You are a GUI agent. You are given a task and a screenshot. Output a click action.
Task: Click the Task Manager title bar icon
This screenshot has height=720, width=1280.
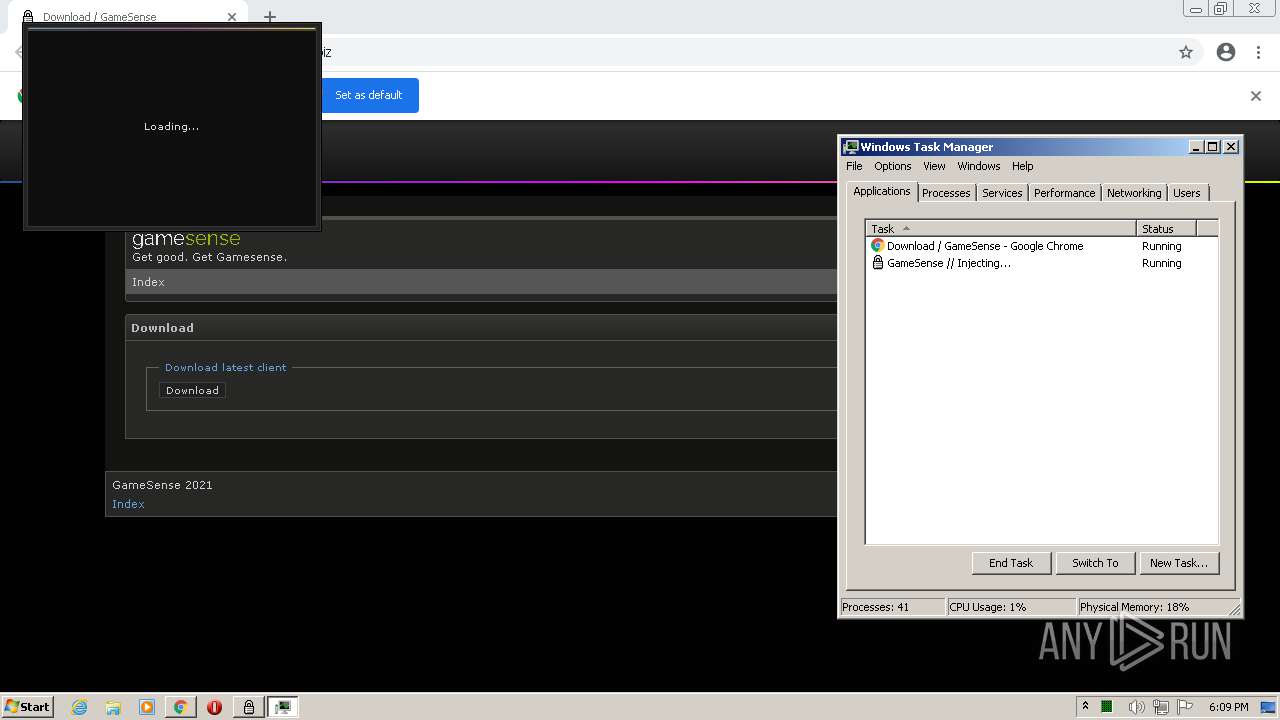[850, 146]
